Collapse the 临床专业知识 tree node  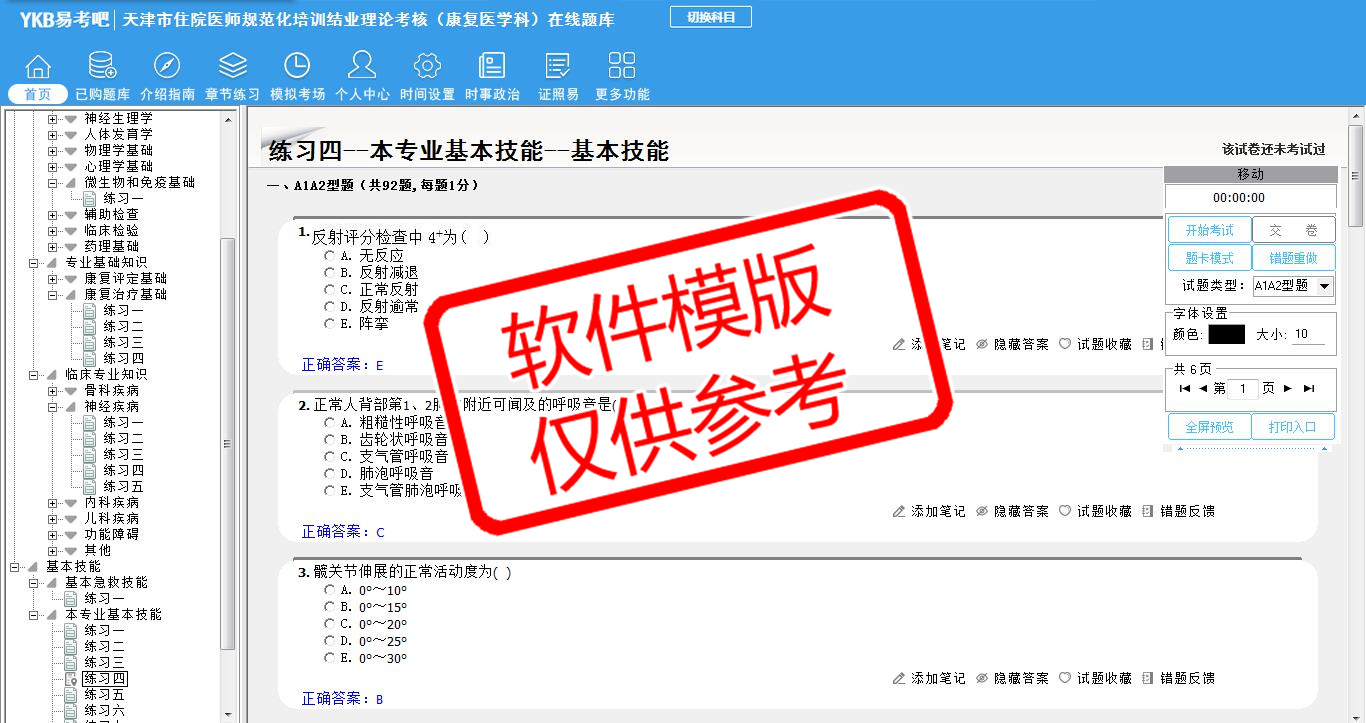[x=34, y=374]
